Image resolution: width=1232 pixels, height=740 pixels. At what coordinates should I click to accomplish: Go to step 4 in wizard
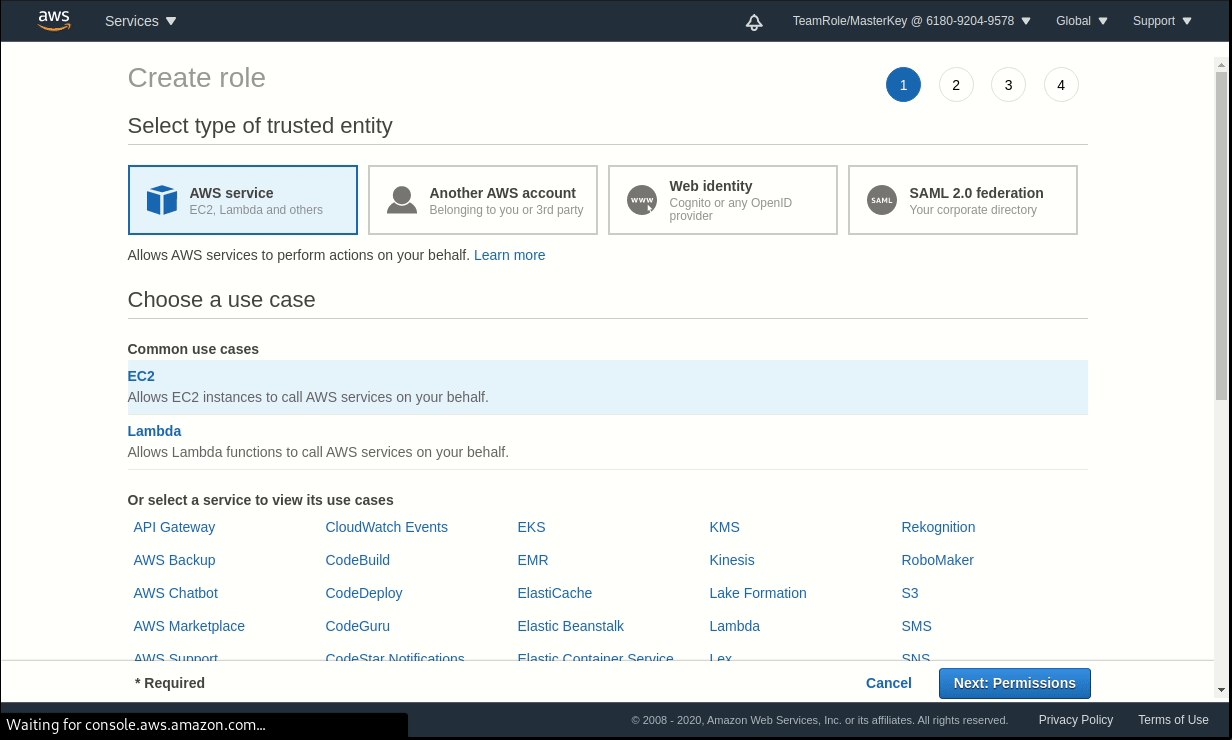1061,85
